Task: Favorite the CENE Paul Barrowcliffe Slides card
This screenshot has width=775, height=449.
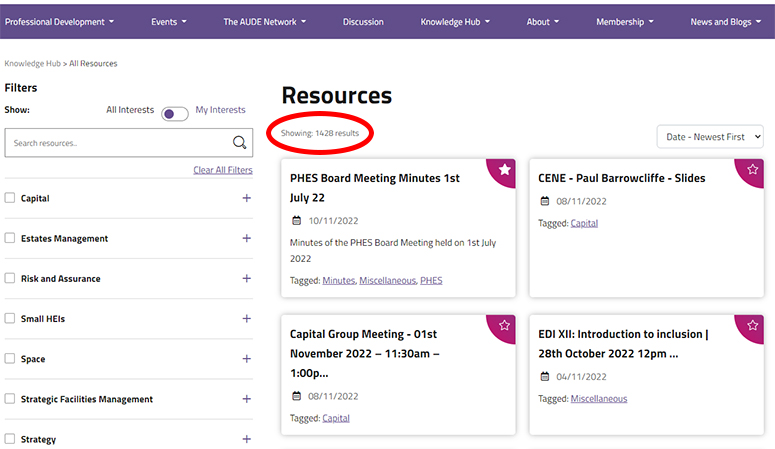Action: click(752, 170)
